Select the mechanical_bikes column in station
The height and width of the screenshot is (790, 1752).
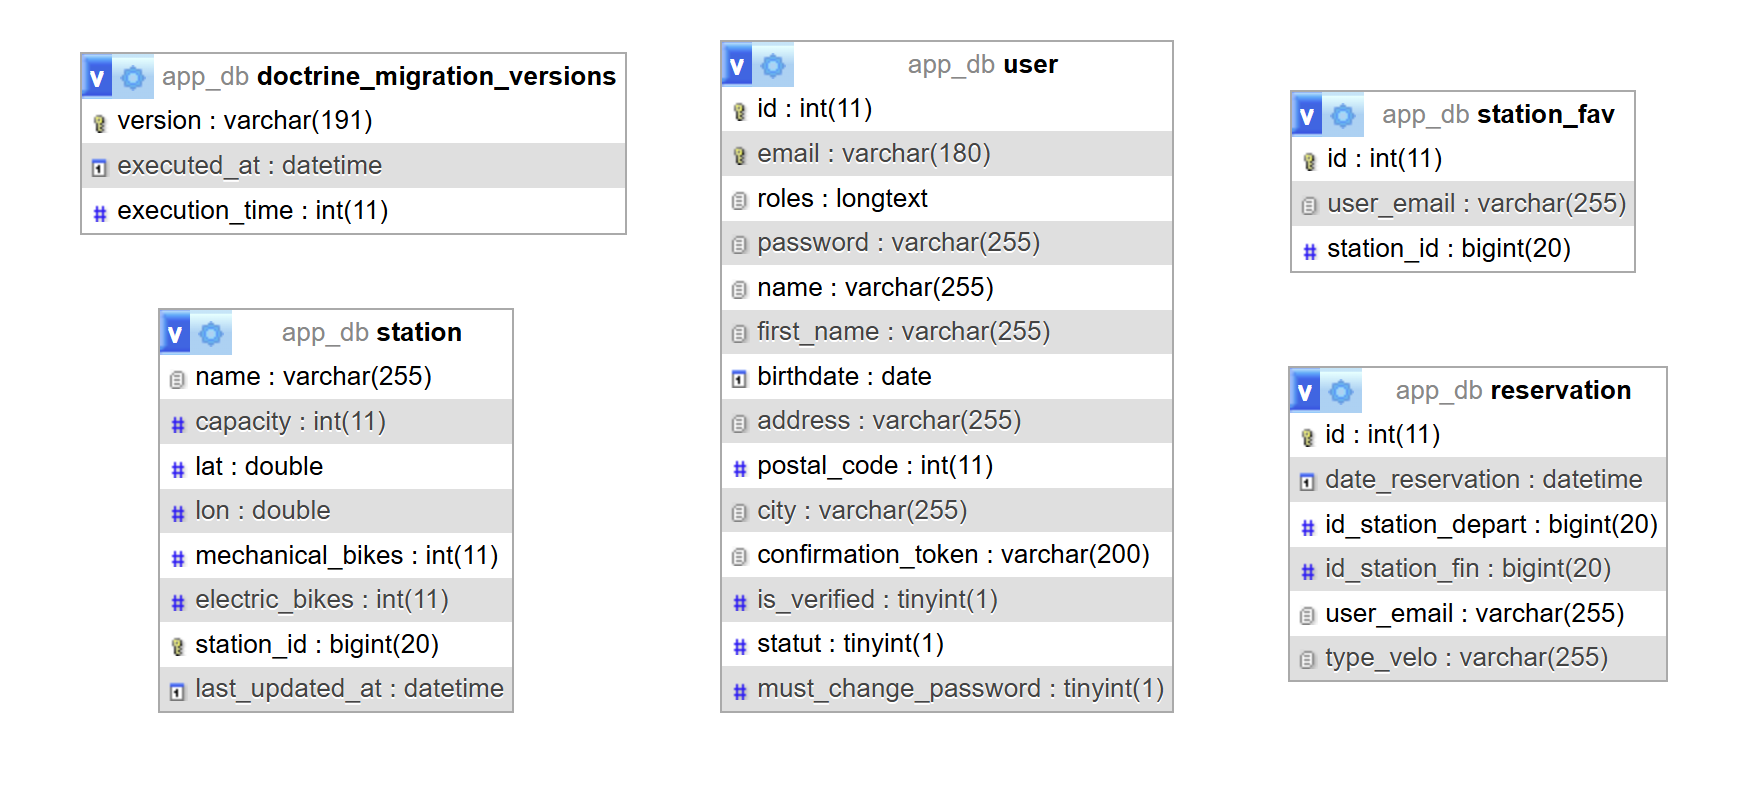coord(346,556)
